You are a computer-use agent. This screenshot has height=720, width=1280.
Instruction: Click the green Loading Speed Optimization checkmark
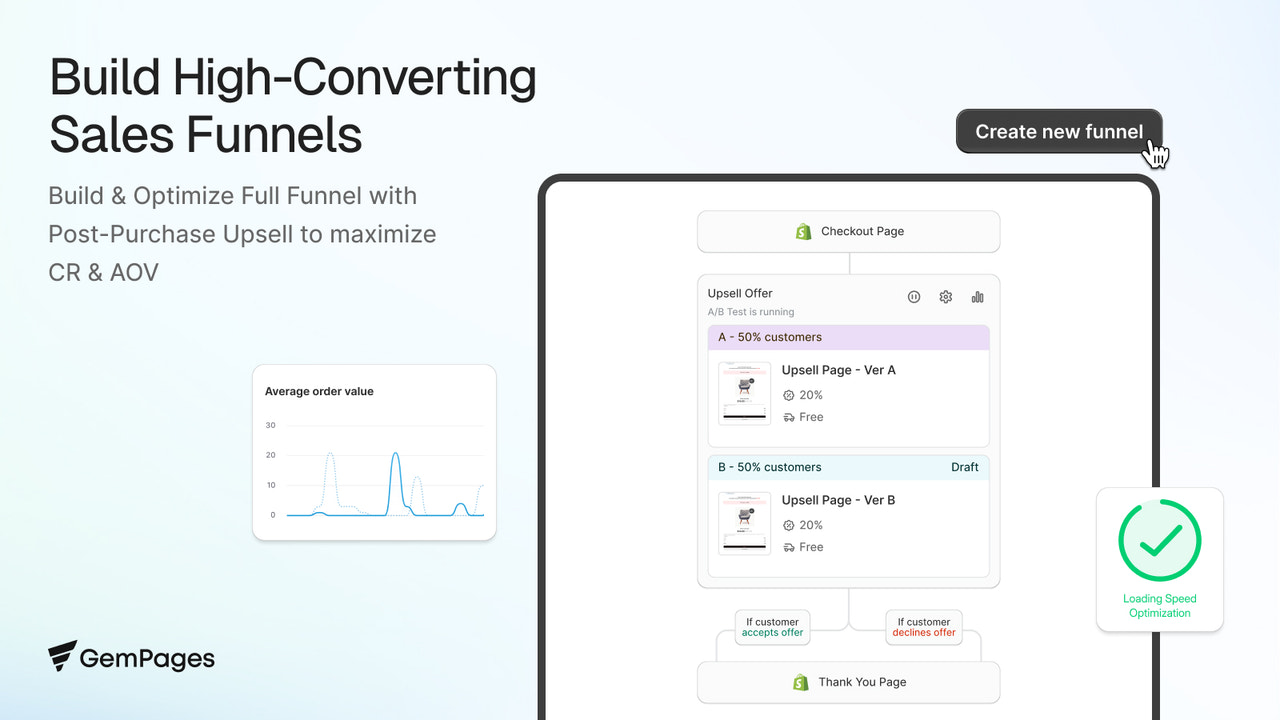pos(1159,540)
